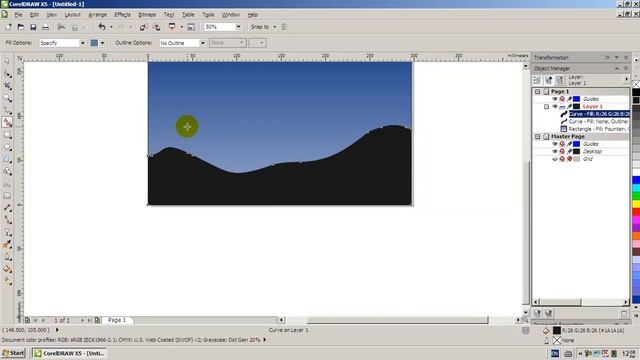Select the Crop tool
640x360 pixels.
7,86
